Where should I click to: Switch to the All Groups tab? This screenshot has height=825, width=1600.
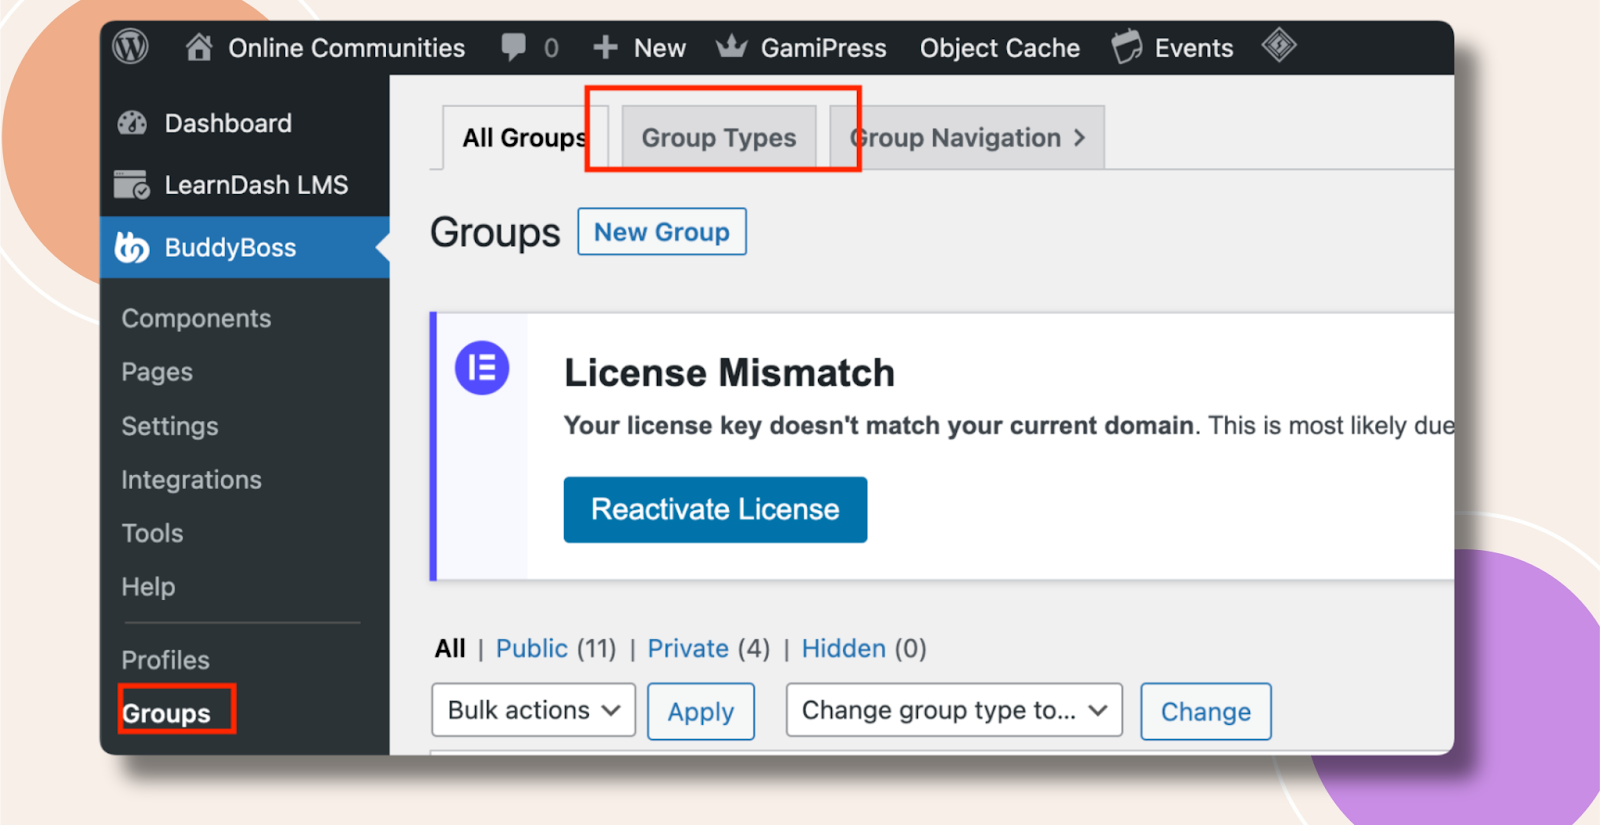click(x=524, y=138)
